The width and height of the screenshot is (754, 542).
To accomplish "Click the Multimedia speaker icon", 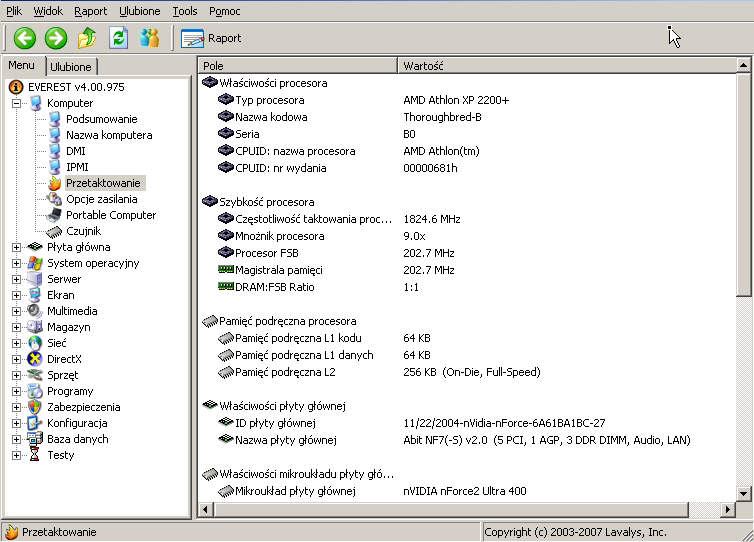I will pos(35,311).
